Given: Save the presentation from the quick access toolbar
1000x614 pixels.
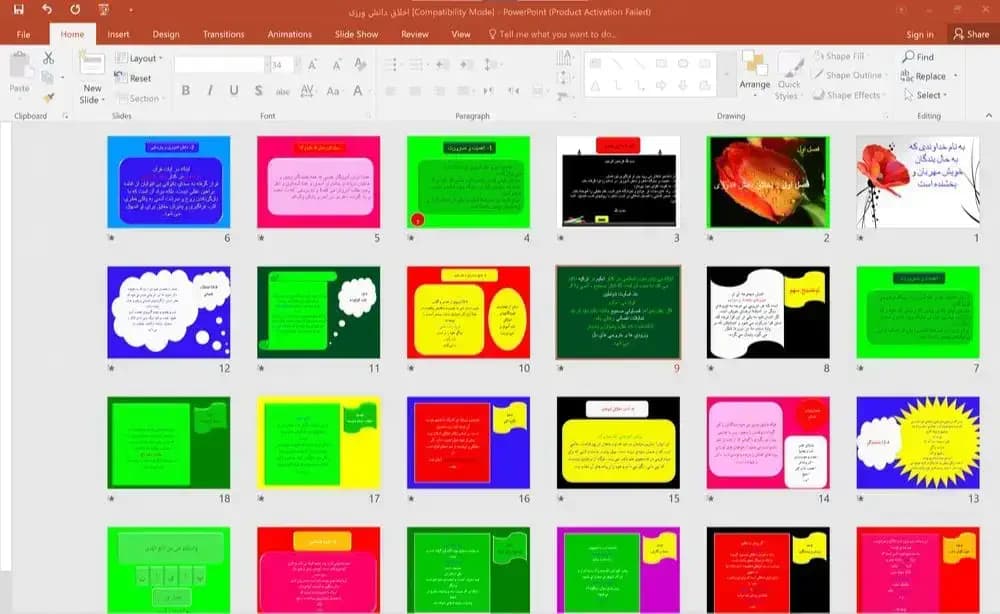Looking at the screenshot, I should 18,10.
